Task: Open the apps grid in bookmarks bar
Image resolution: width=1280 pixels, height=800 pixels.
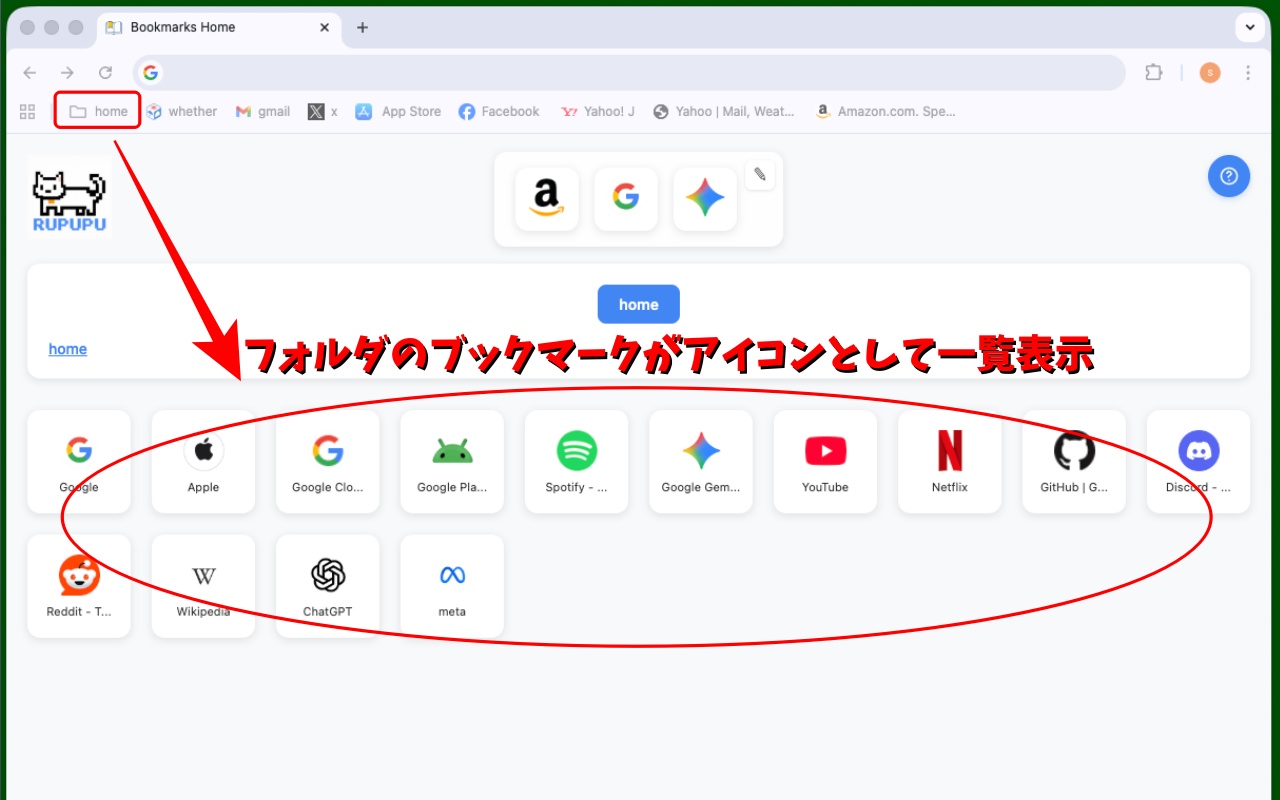Action: click(x=27, y=112)
